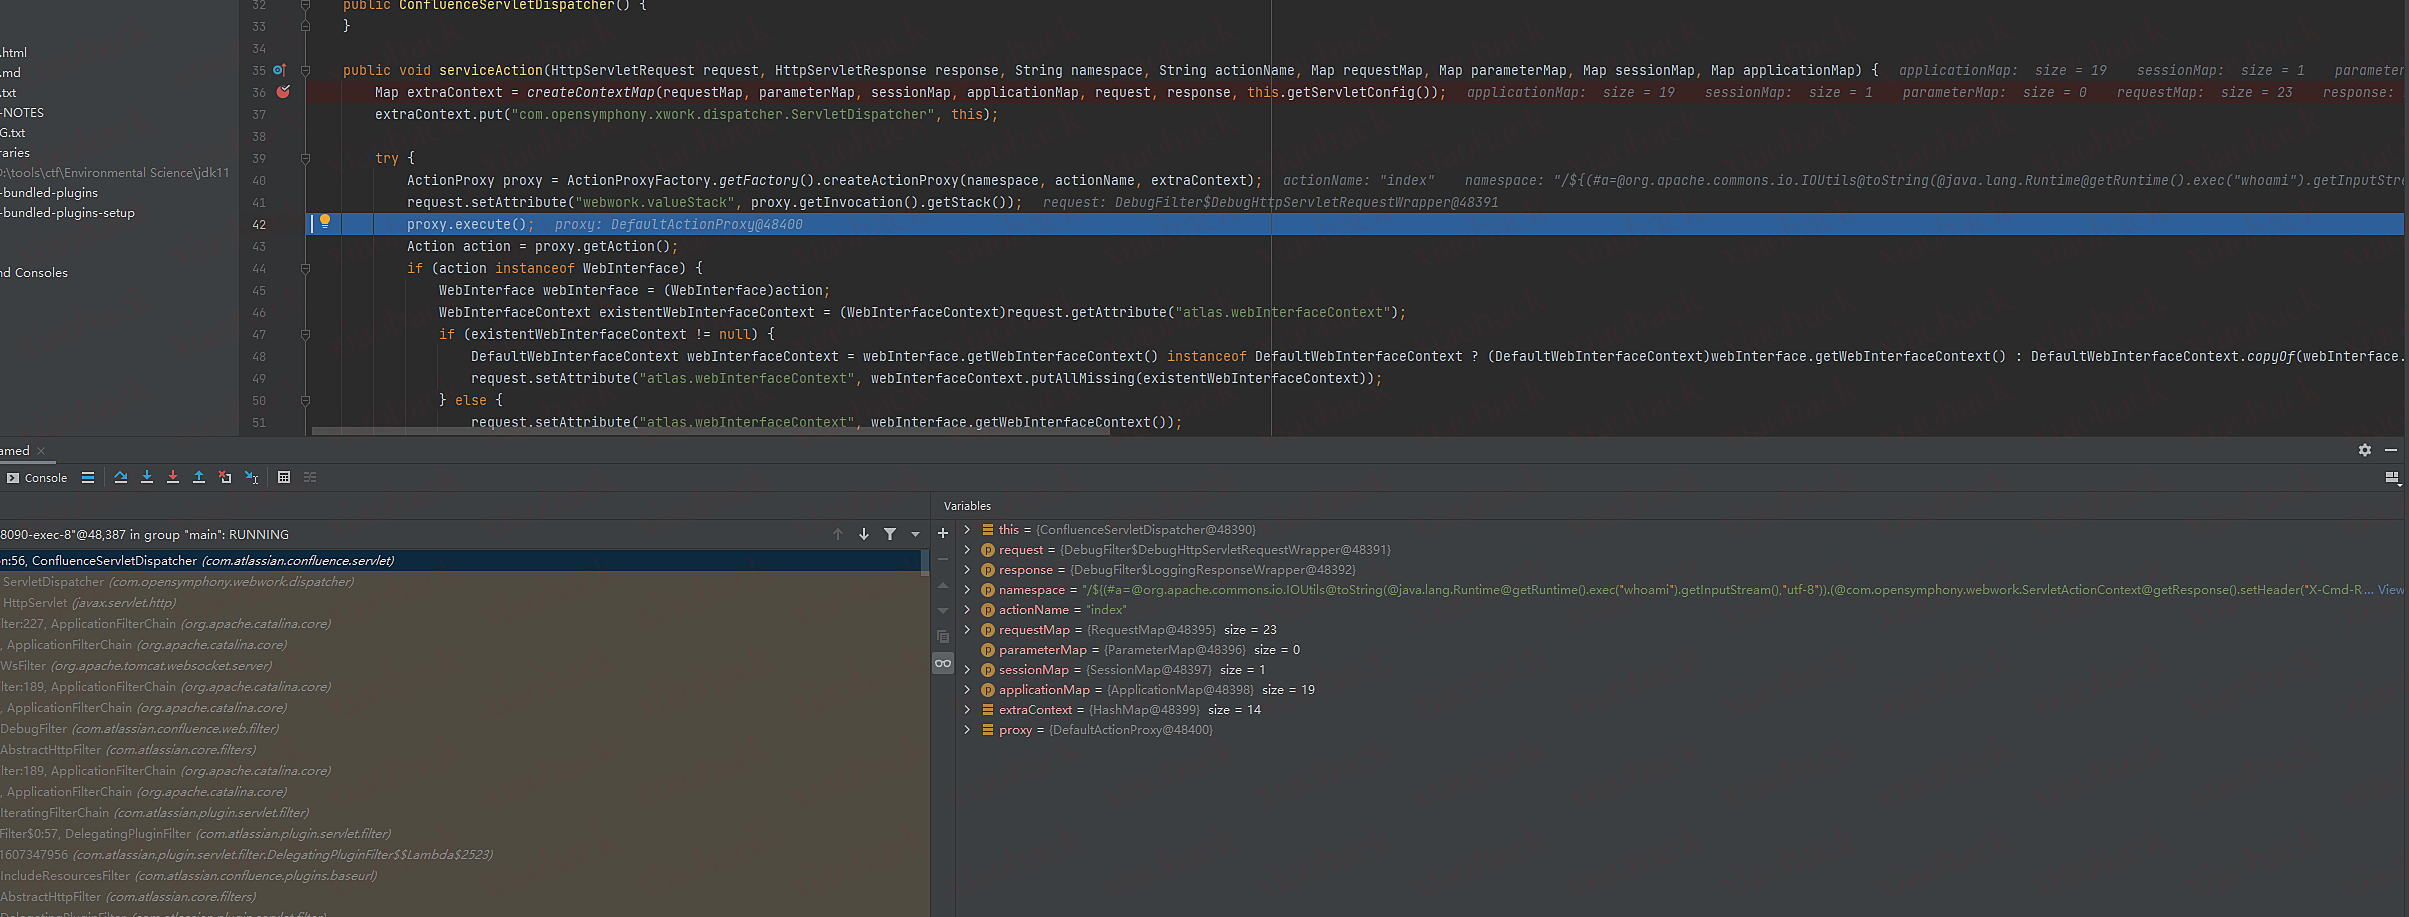This screenshot has width=2409, height=917.
Task: Collapse the instanceof if-block fold on line 44
Action: (x=305, y=268)
